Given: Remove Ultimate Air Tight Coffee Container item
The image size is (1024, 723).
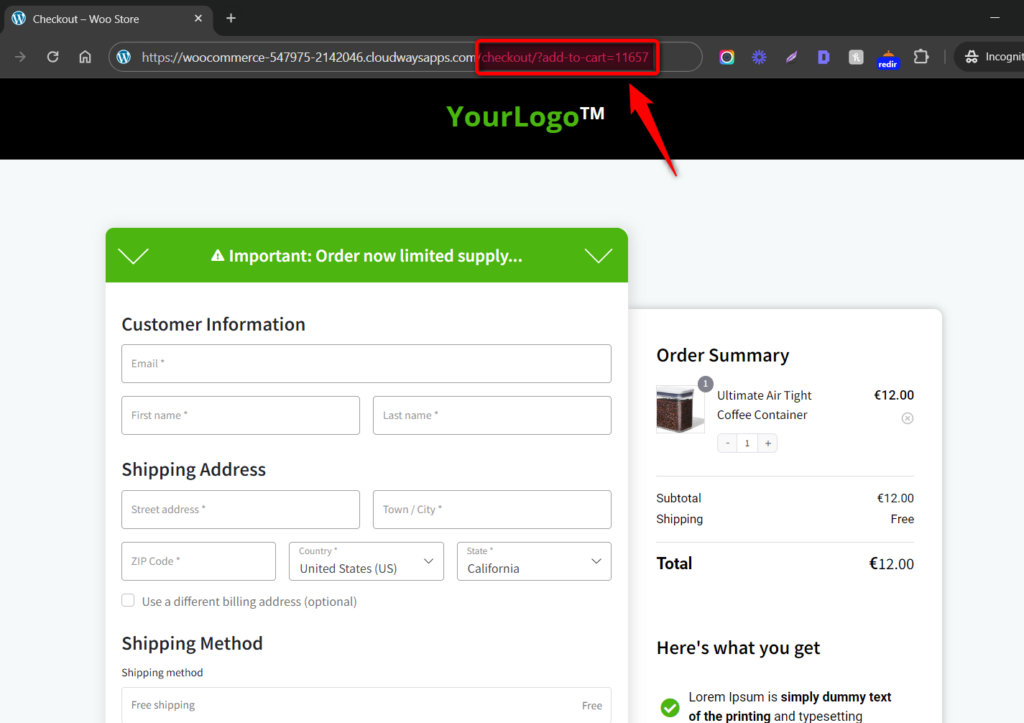Looking at the screenshot, I should 907,418.
